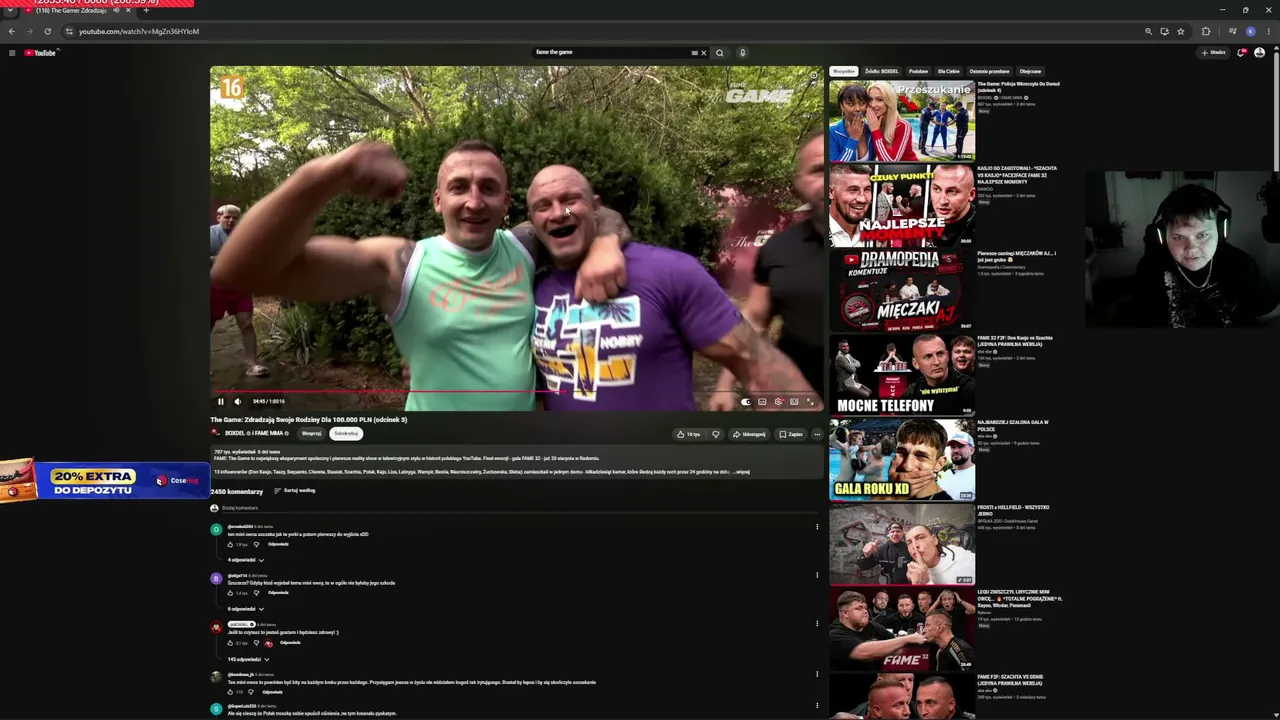Viewport: 1280px width, 720px height.
Task: Like the pinned BOXDEL comment
Action: [x=231, y=643]
